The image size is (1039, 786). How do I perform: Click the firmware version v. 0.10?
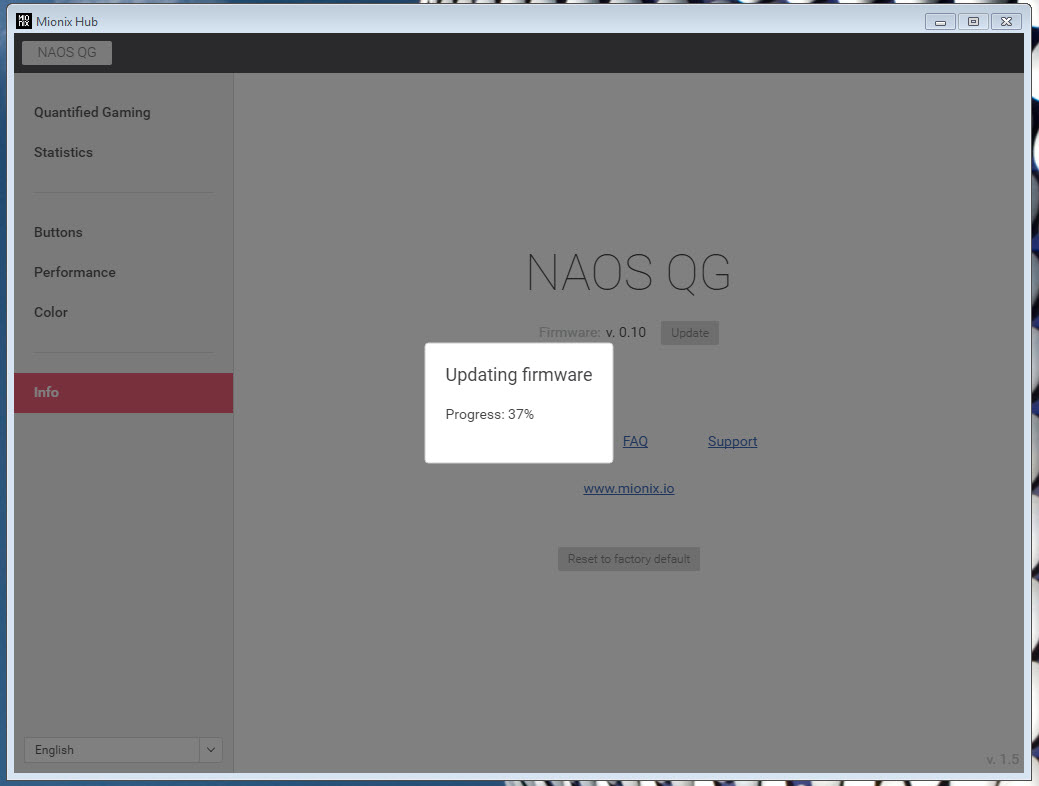[x=626, y=332]
